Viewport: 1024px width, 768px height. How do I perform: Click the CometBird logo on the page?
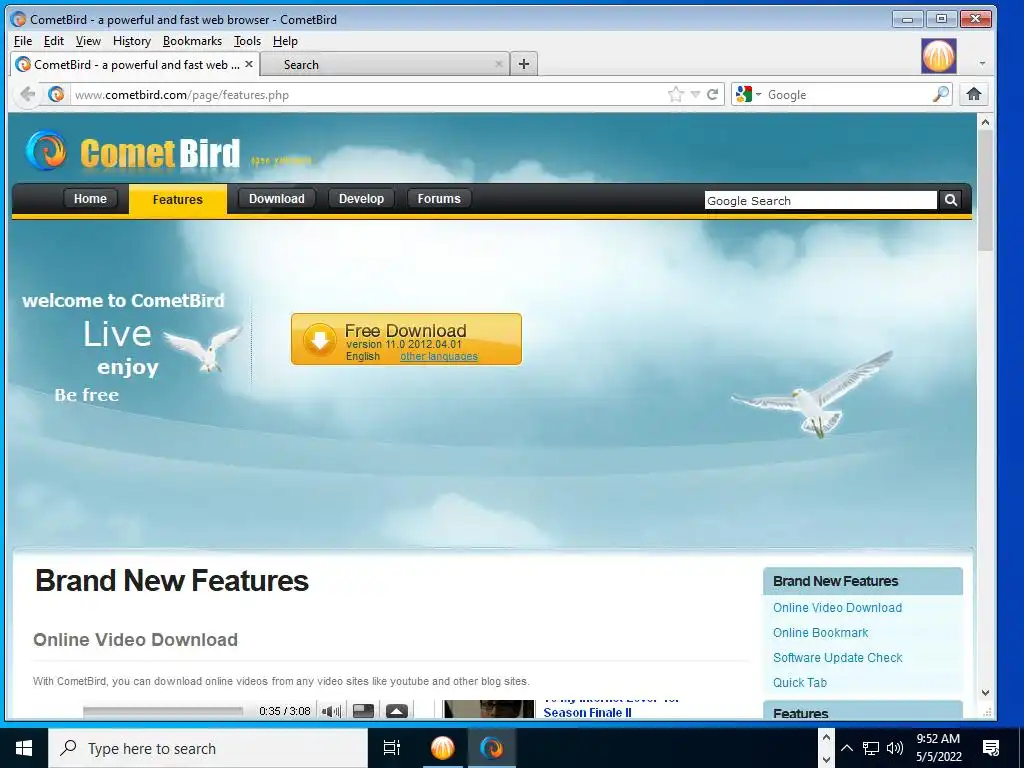(133, 152)
